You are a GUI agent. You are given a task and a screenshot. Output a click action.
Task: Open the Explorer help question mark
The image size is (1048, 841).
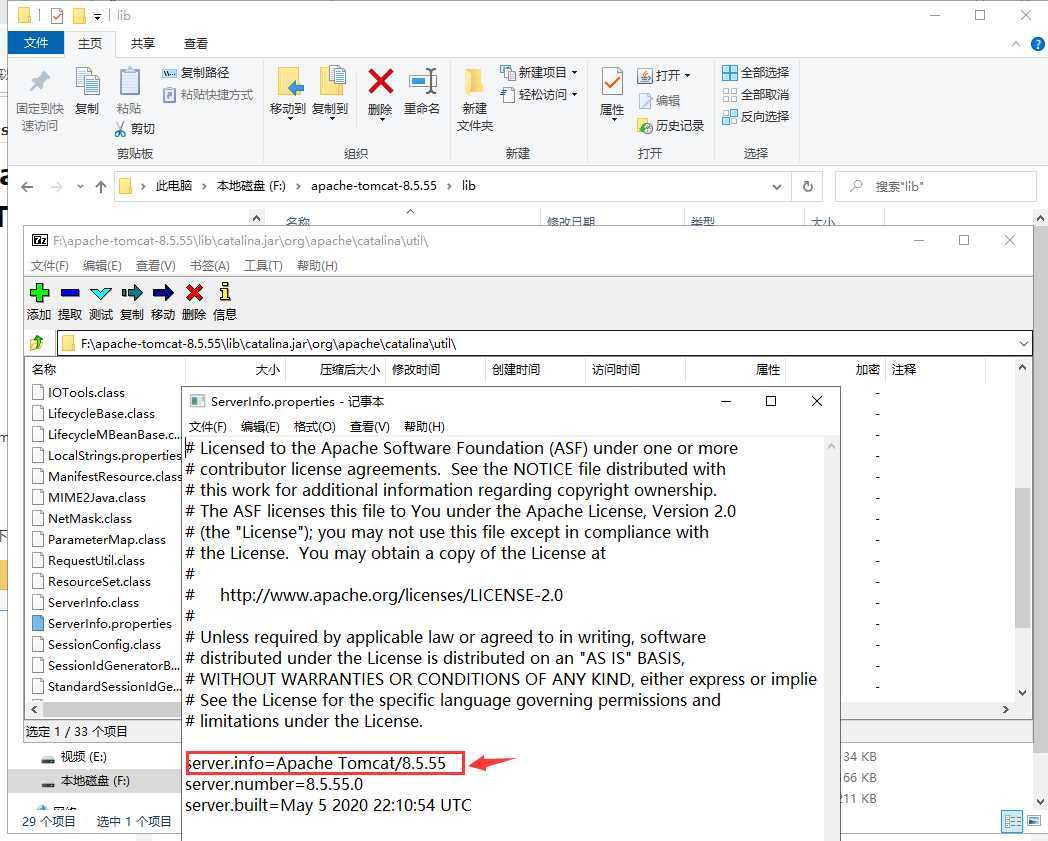1037,44
